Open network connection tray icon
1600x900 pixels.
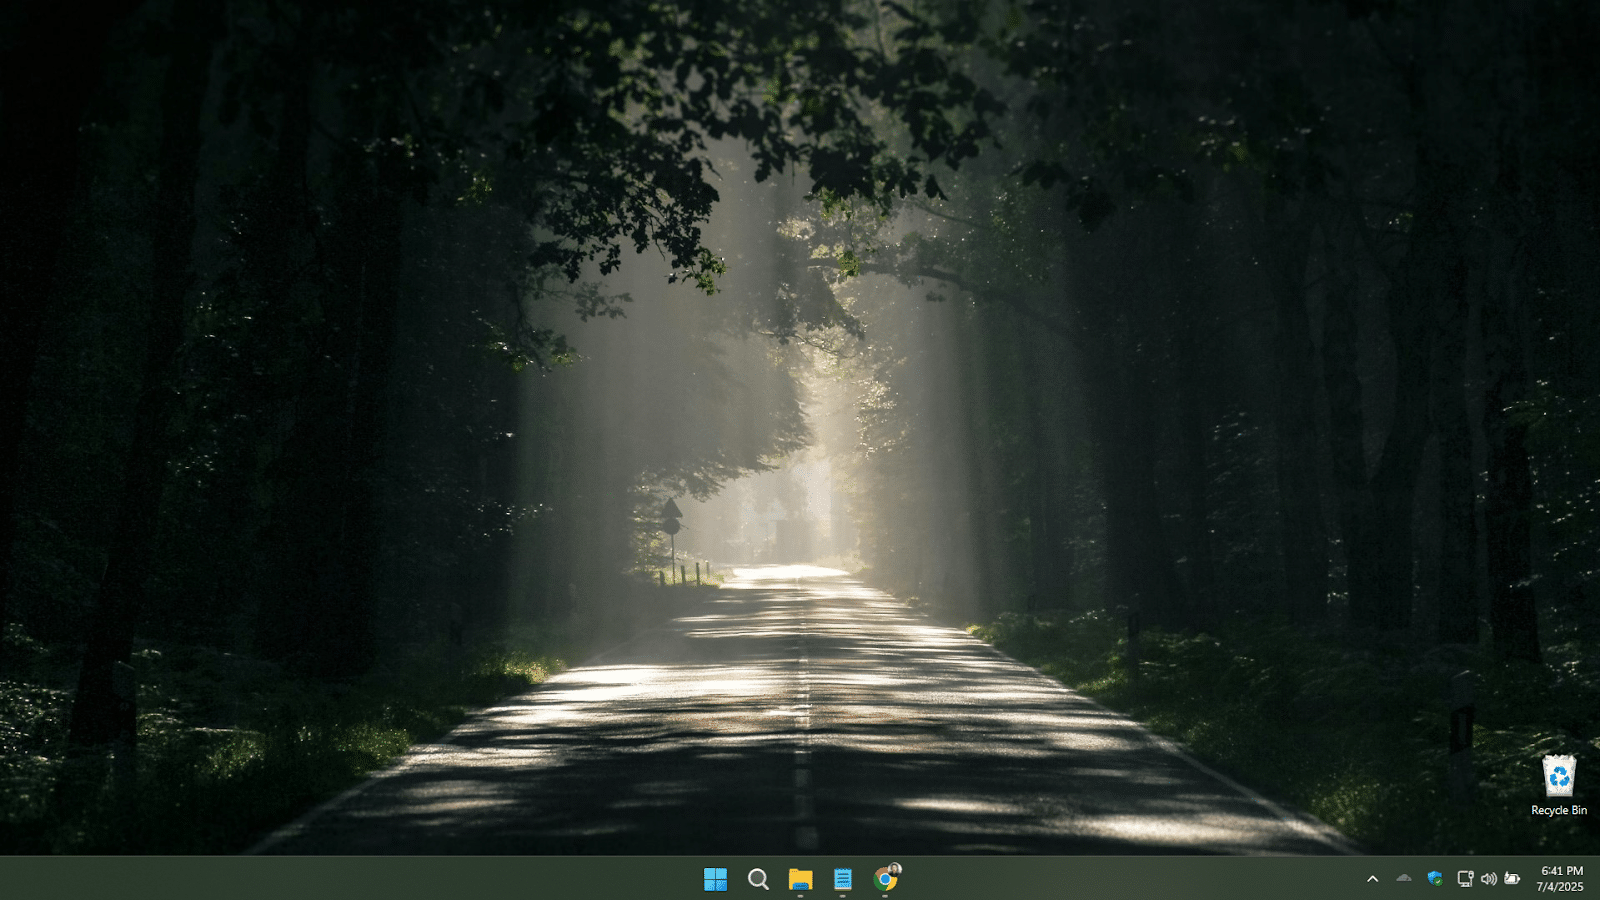(x=1465, y=878)
